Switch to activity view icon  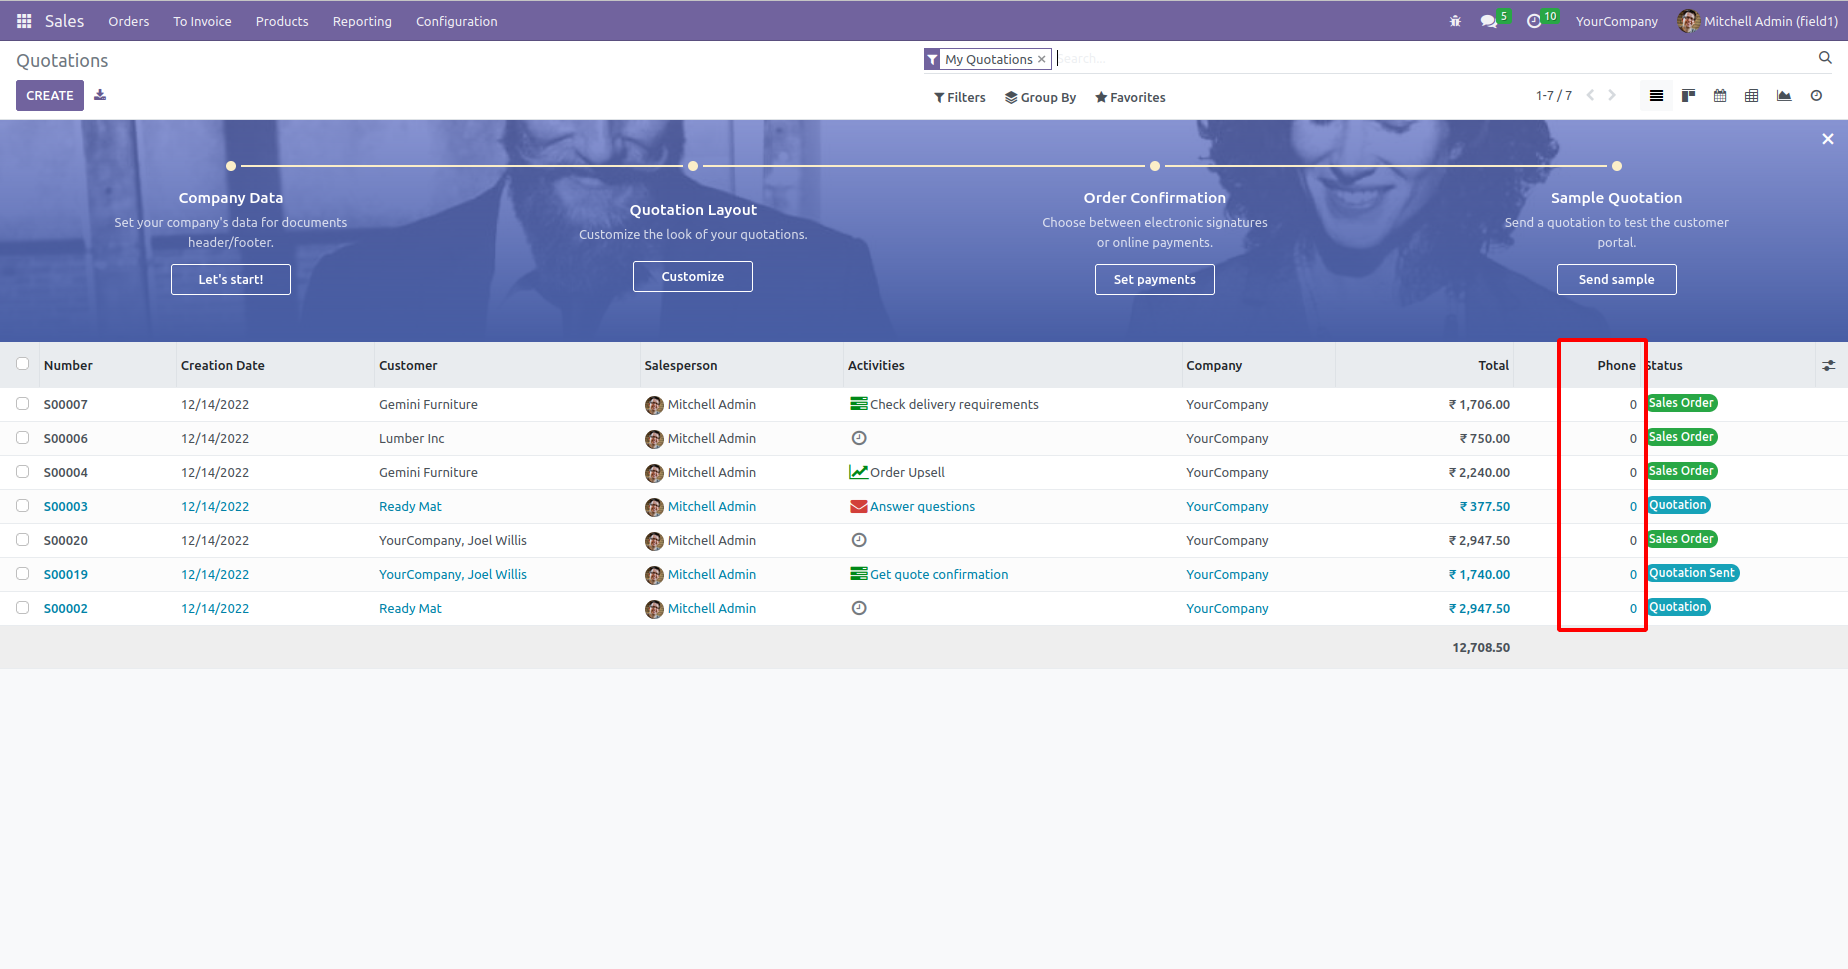tap(1816, 96)
